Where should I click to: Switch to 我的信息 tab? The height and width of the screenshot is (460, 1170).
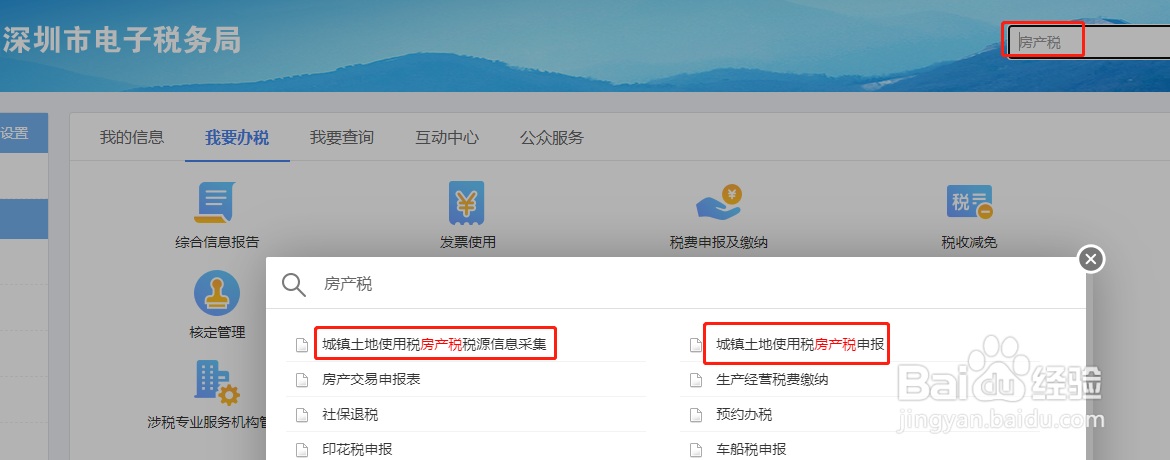[x=132, y=137]
